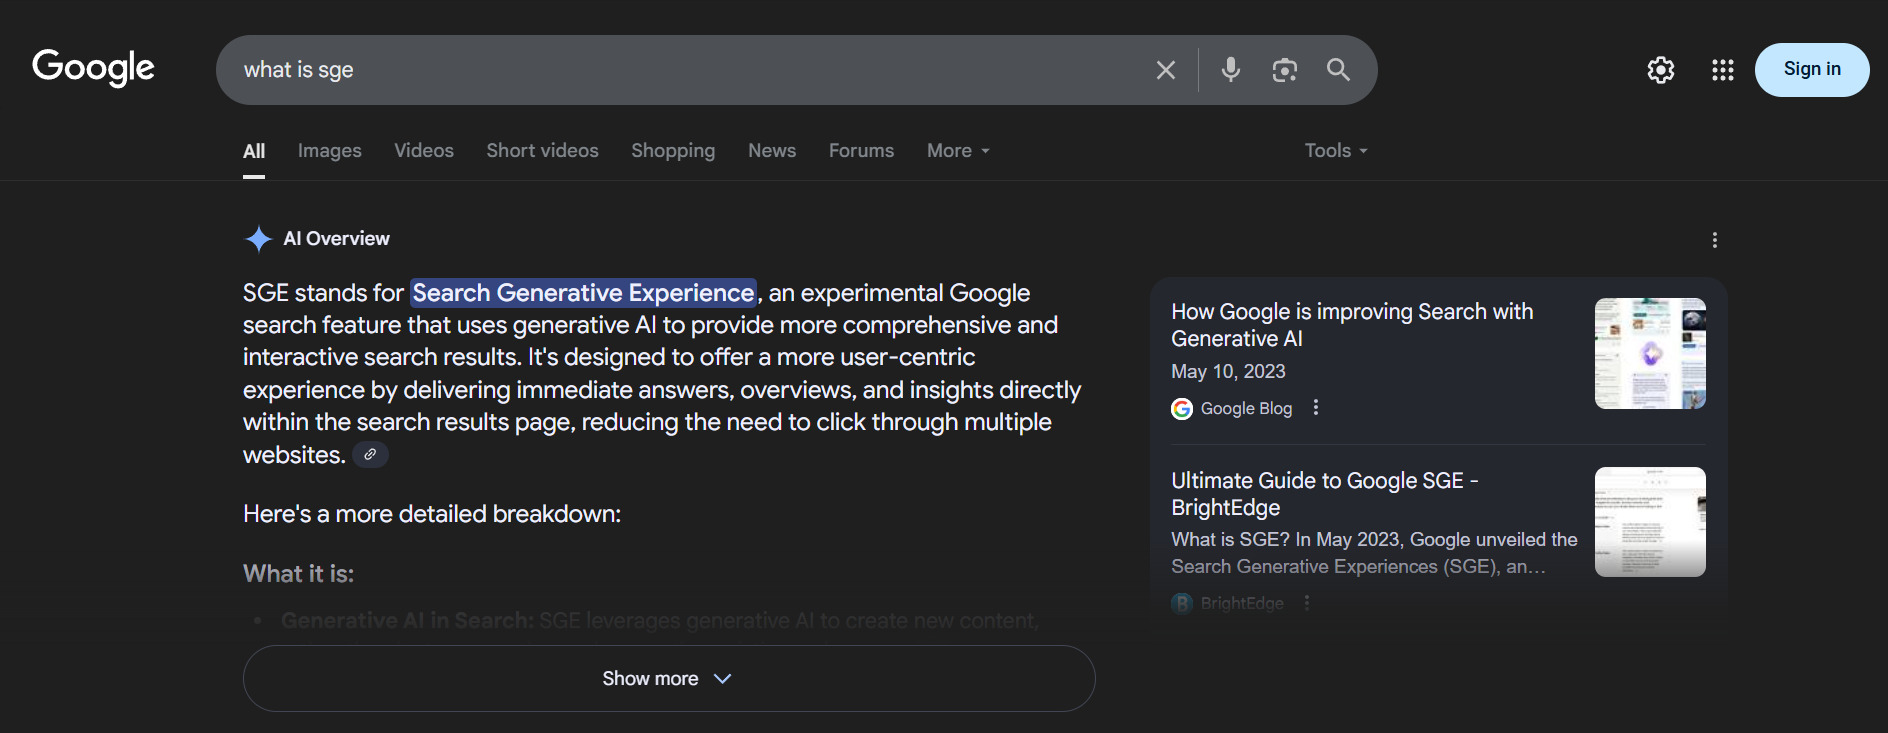Open the Short videos tab
Image resolution: width=1888 pixels, height=733 pixels.
(x=543, y=151)
